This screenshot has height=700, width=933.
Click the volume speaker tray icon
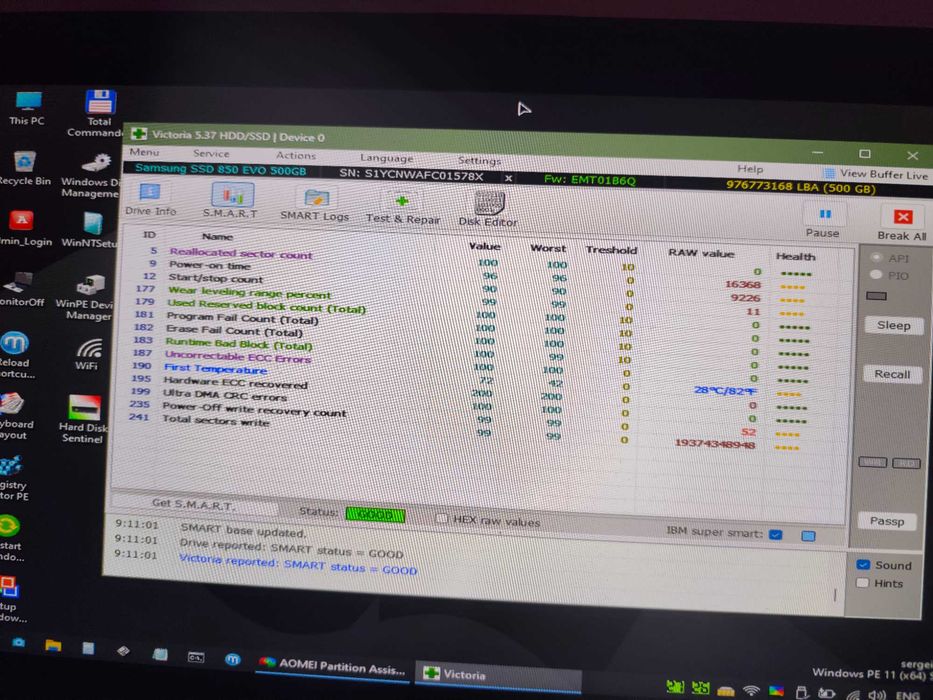click(876, 695)
